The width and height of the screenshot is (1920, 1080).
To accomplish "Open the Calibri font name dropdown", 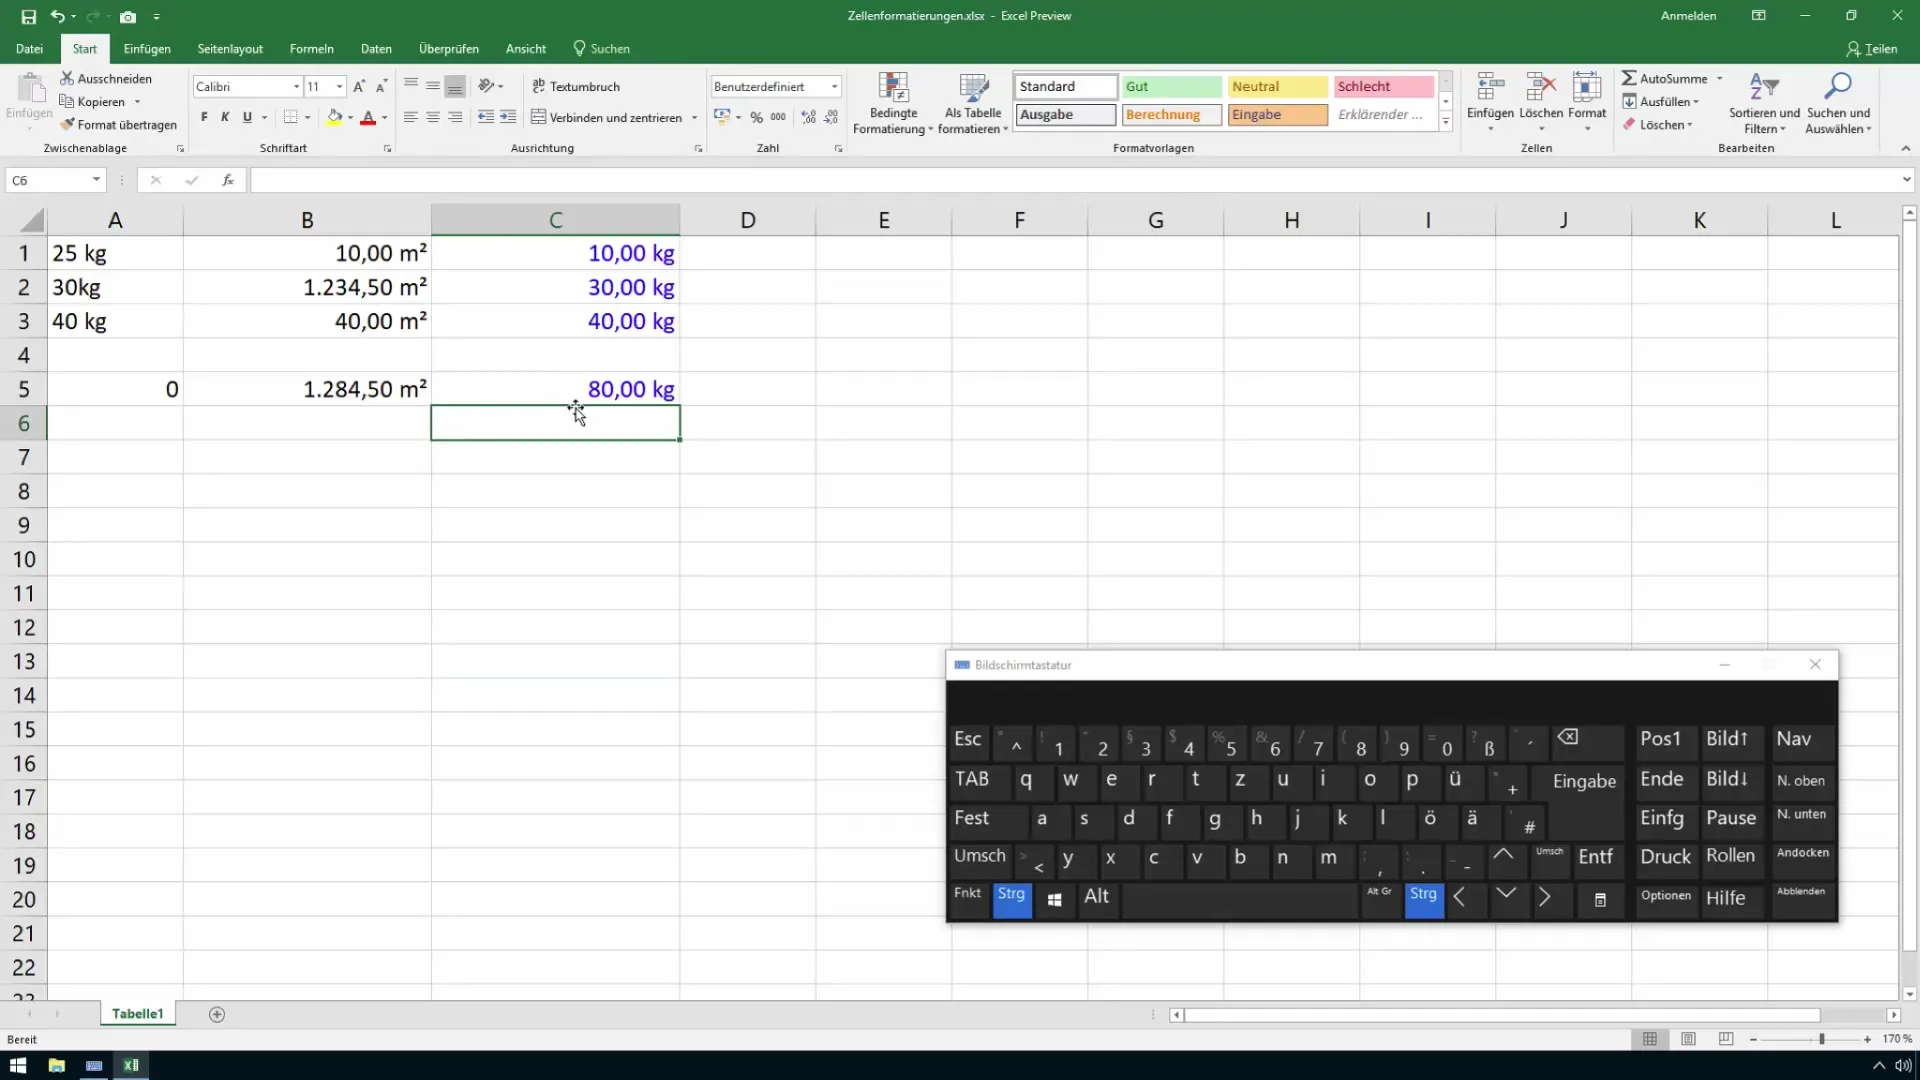I will point(296,87).
